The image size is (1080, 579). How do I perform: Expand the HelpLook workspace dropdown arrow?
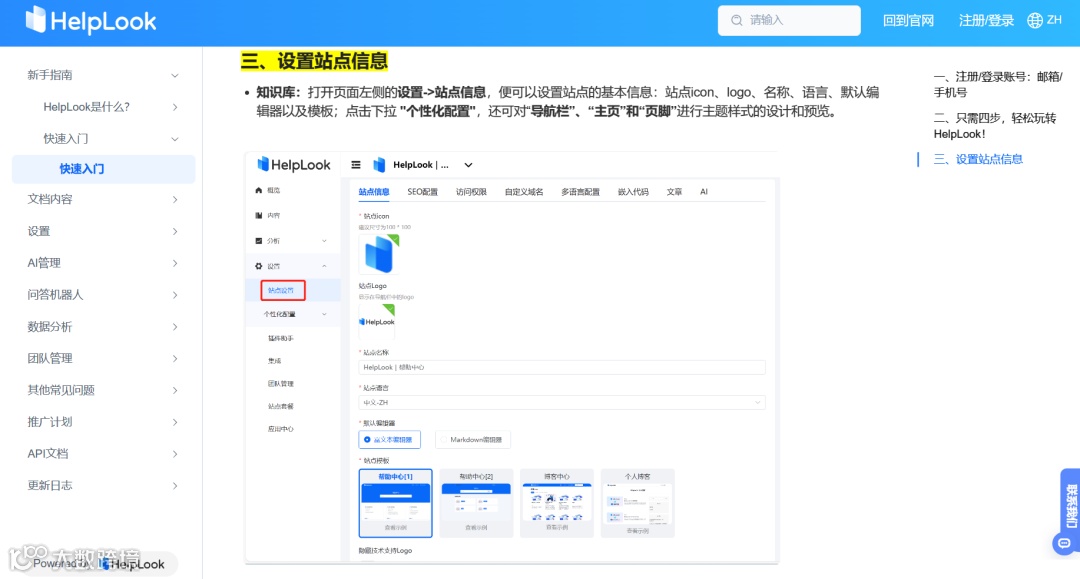[x=469, y=165]
